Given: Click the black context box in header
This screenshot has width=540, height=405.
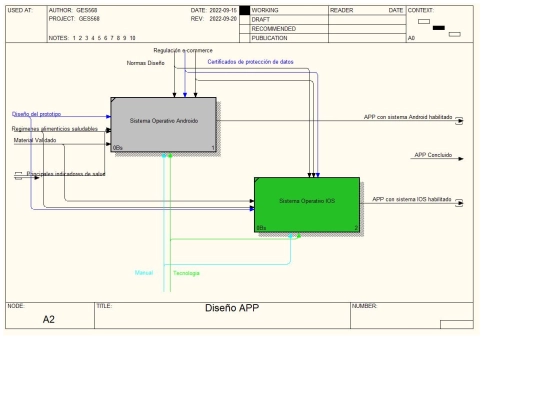Looking at the screenshot, I should (x=438, y=28).
